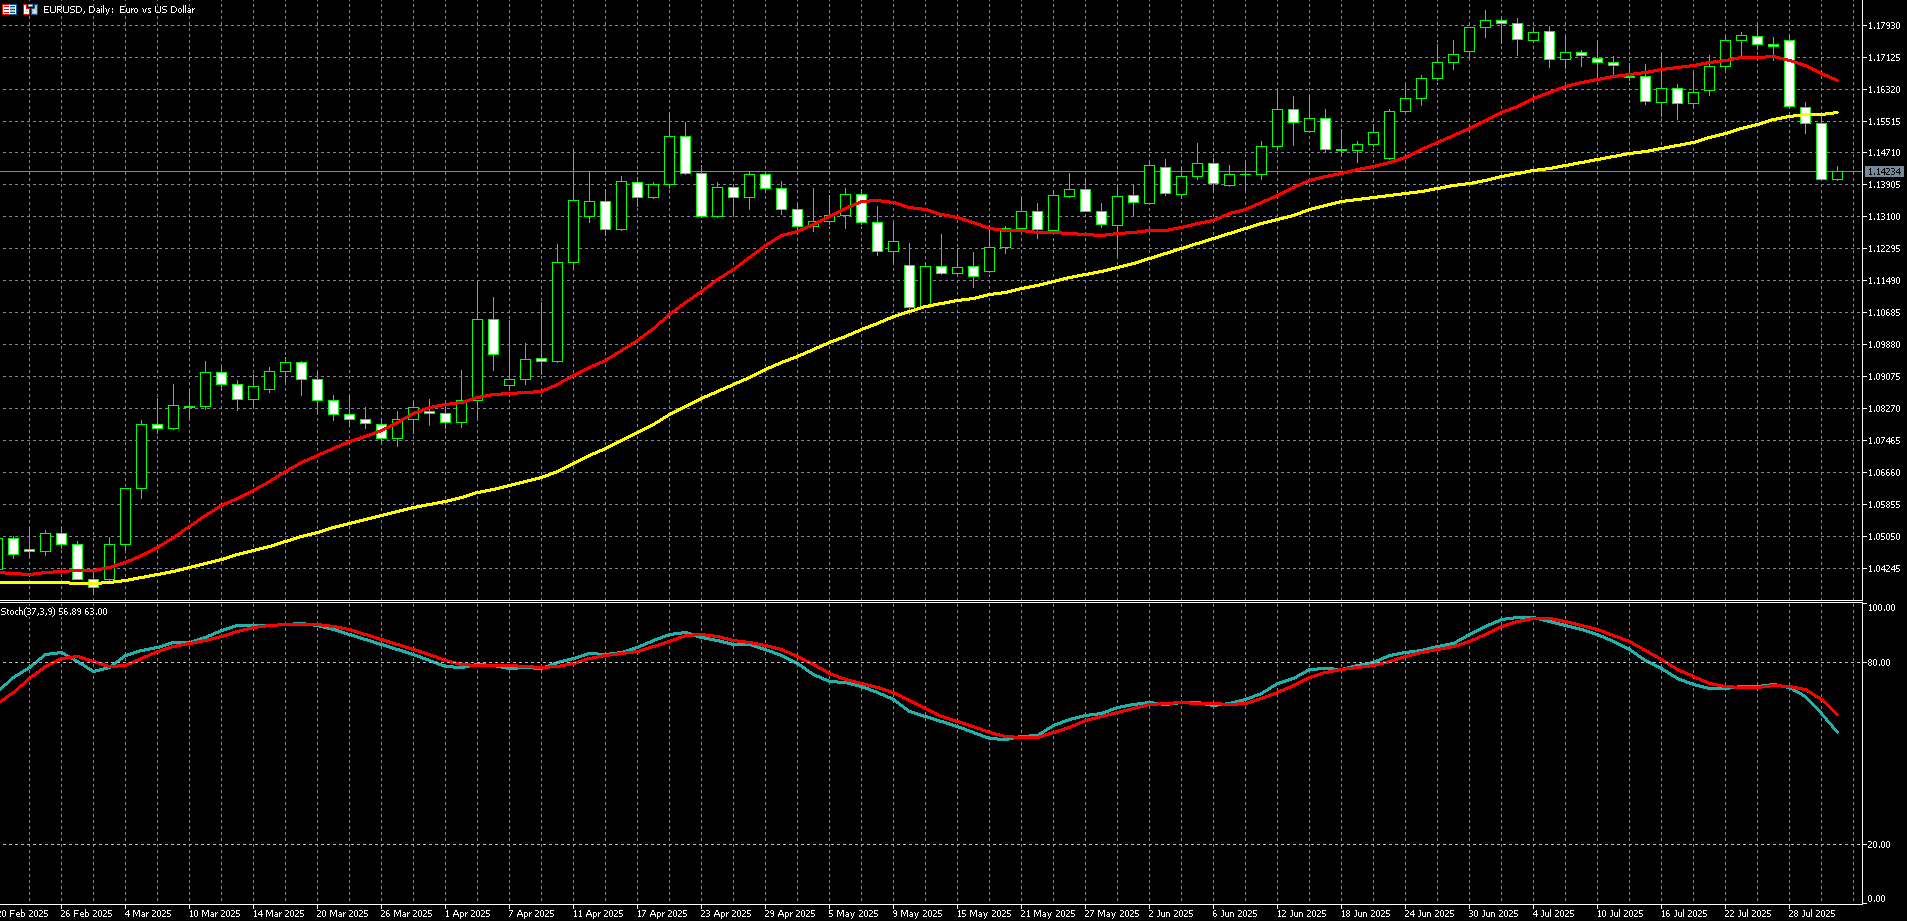Click the "17 Apr 2025" date on the time axis
This screenshot has width=1907, height=921.
coord(662,914)
